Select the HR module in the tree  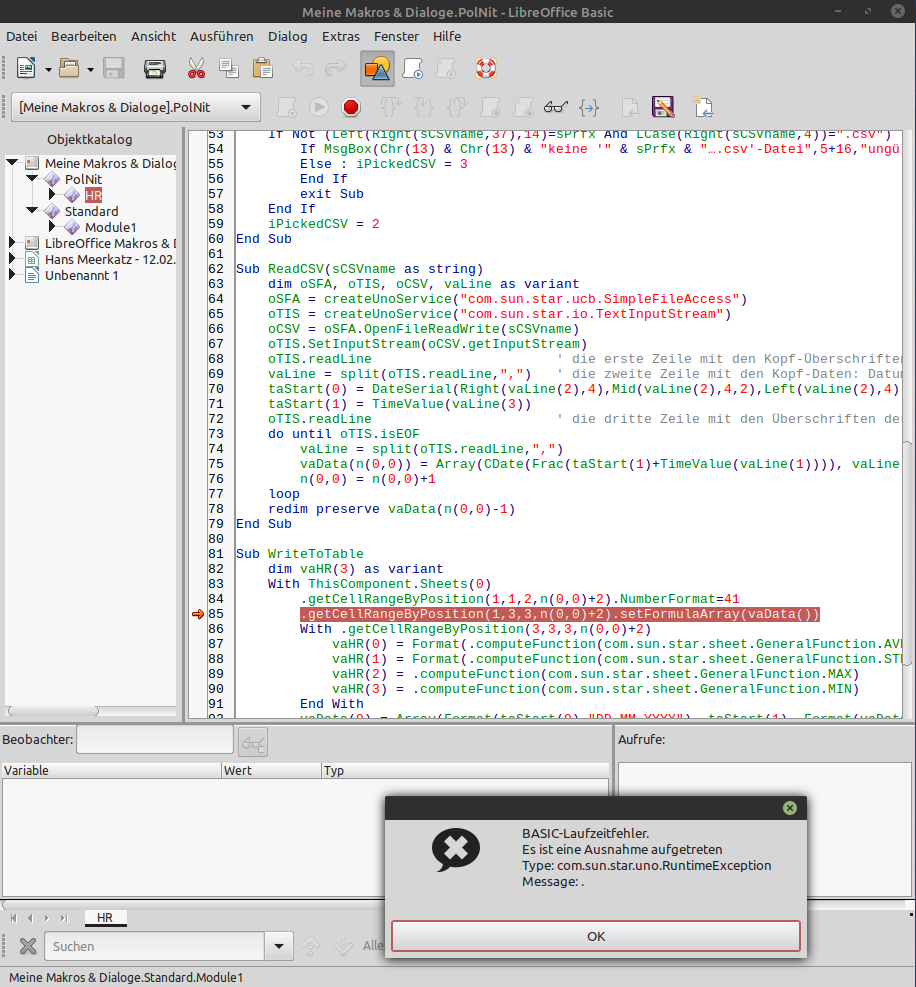93,195
